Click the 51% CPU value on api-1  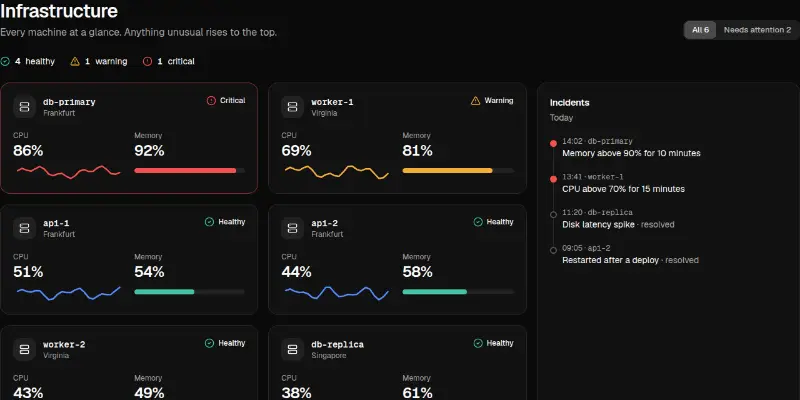pyautogui.click(x=28, y=272)
